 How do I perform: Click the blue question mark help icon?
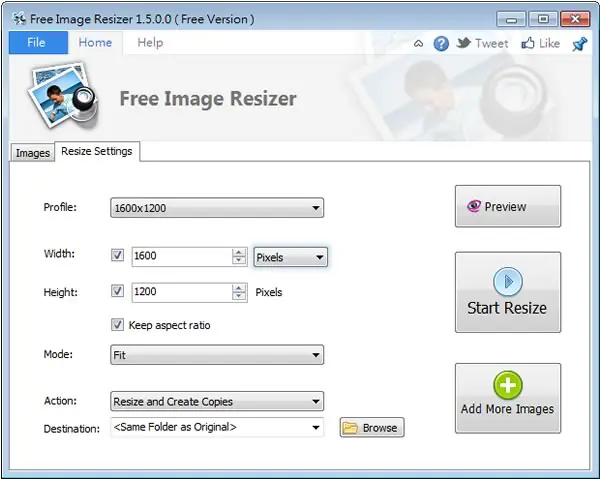click(x=441, y=44)
